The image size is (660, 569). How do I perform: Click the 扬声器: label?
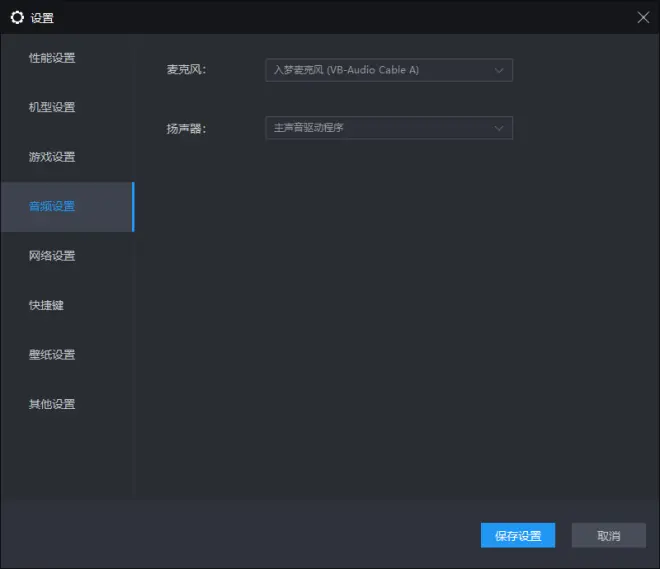pos(186,128)
